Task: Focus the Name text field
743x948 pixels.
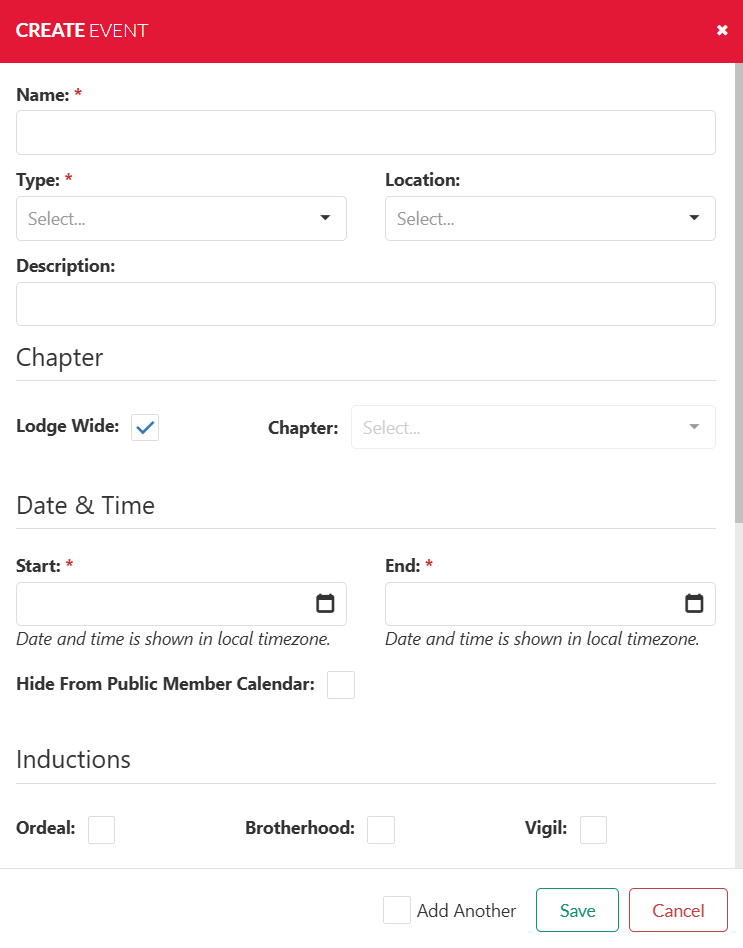Action: (366, 133)
